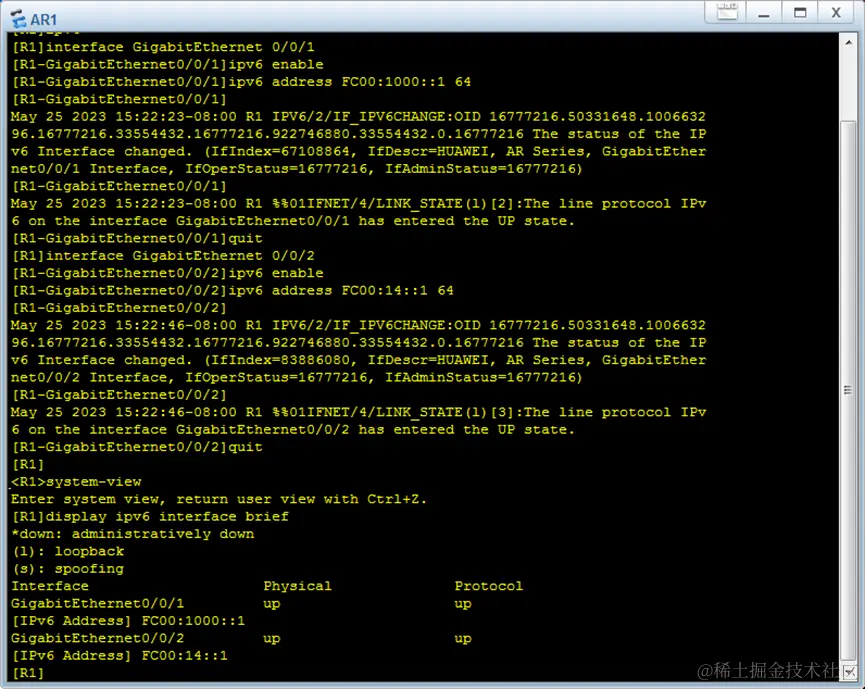
Task: Click the AR1 window title text
Action: pyautogui.click(x=44, y=20)
